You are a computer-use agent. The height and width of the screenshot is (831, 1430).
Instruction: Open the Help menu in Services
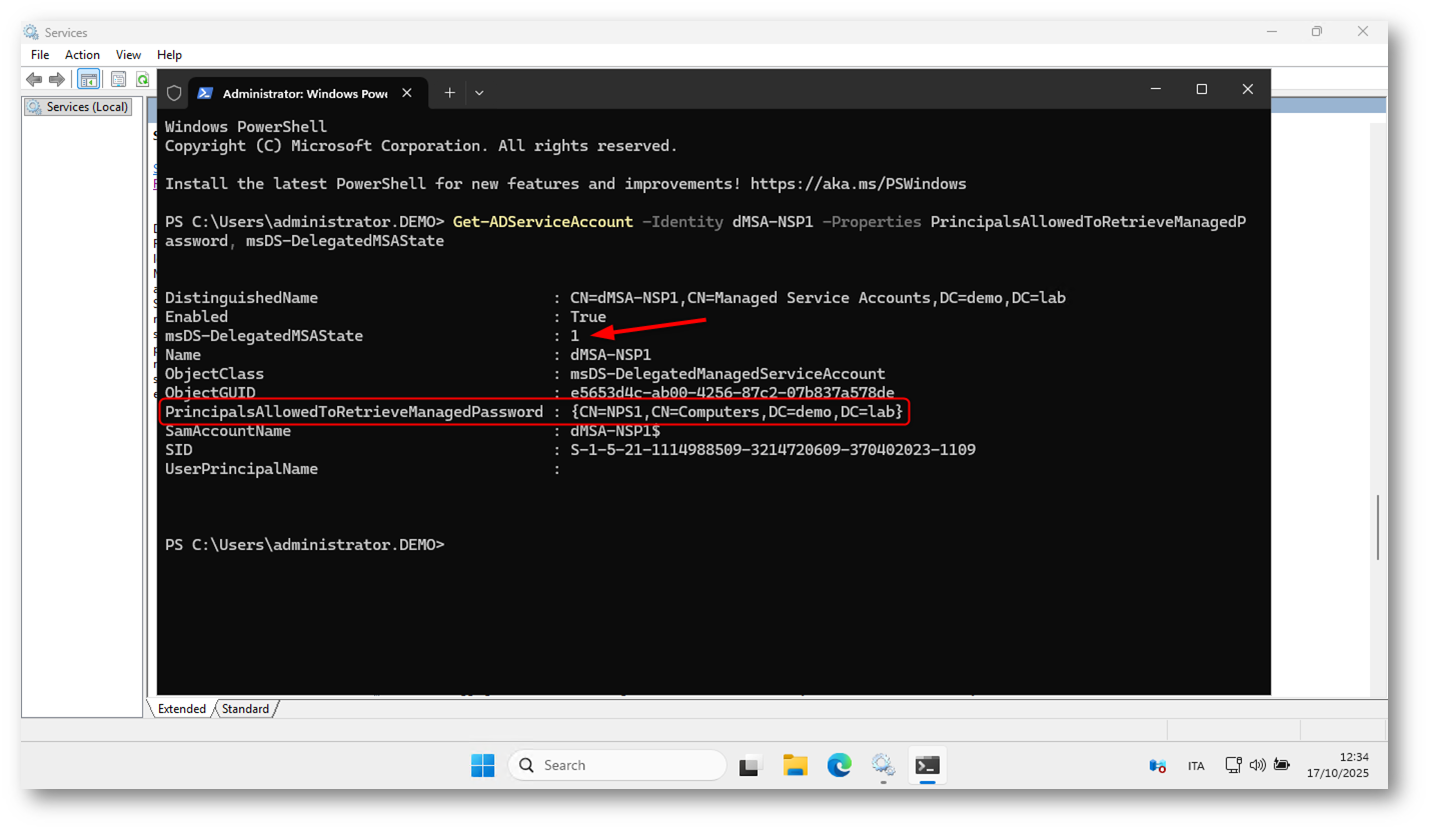170,55
